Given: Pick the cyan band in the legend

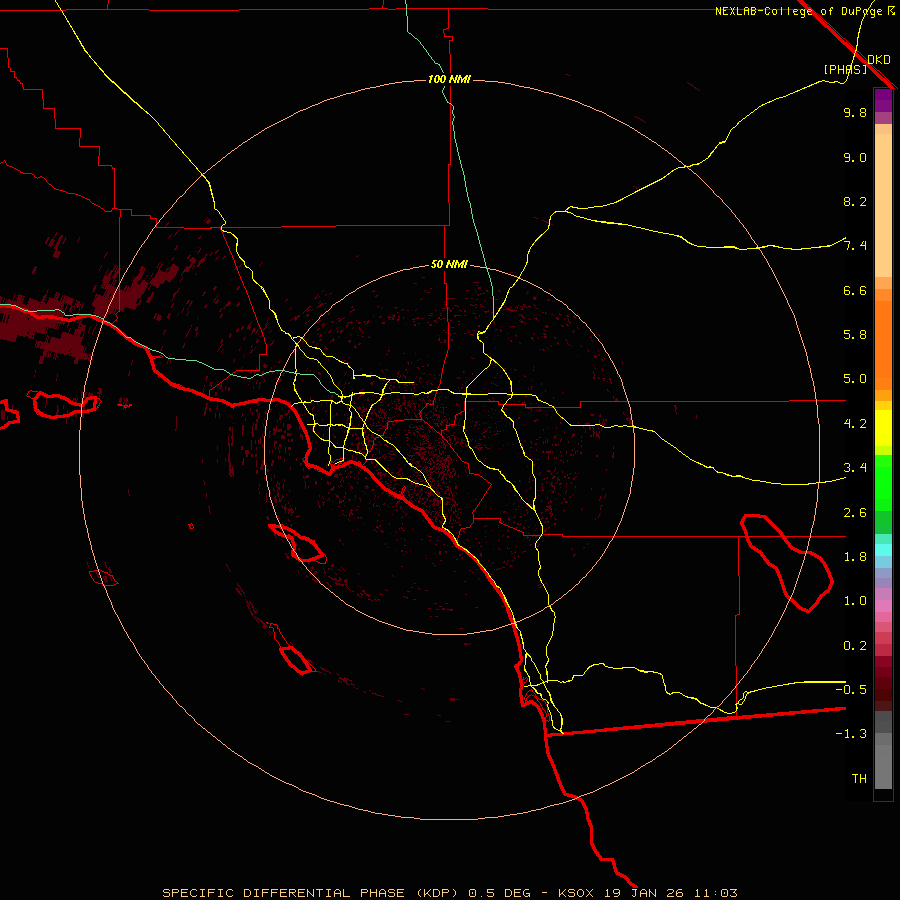Looking at the screenshot, I should [x=883, y=550].
